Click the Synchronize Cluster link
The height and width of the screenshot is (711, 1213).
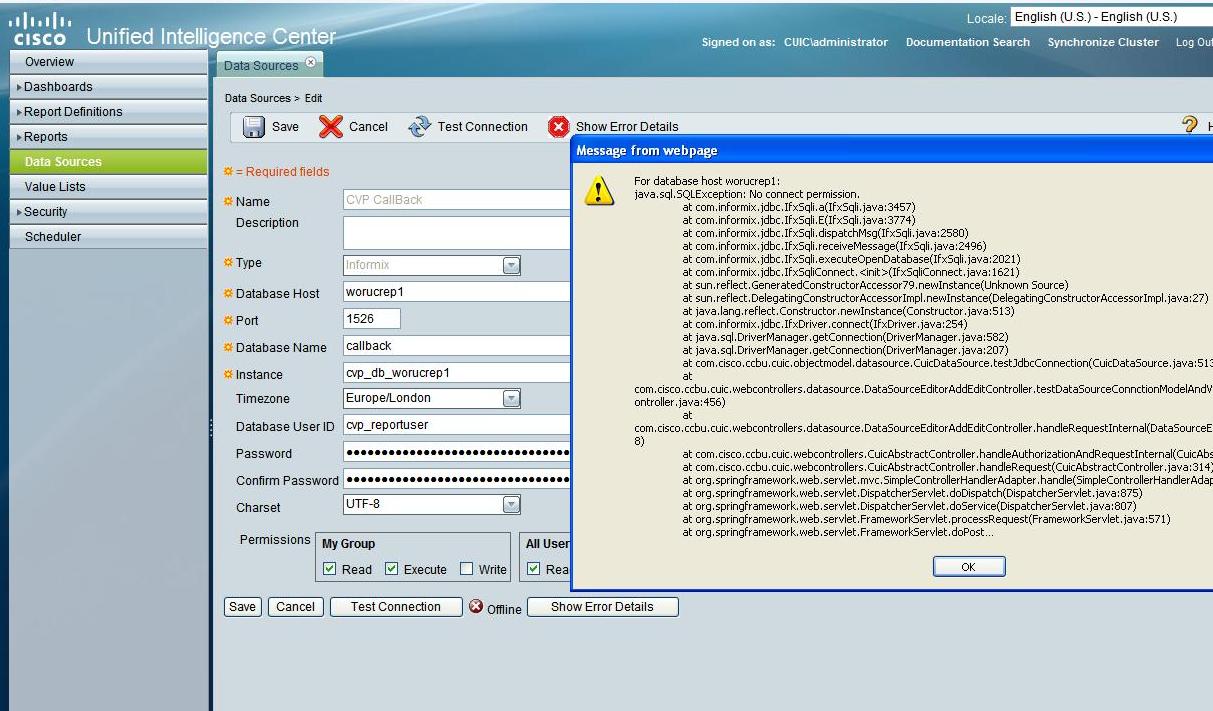(1103, 42)
